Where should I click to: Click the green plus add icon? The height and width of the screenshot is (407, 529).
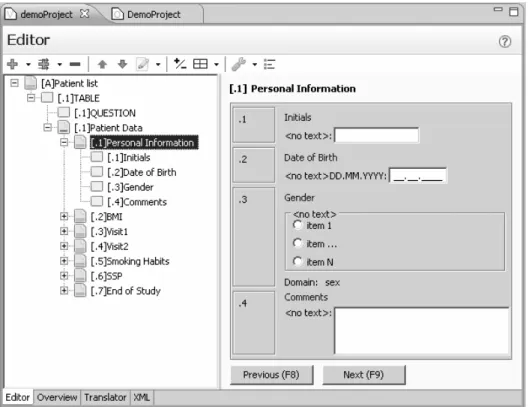[x=12, y=64]
